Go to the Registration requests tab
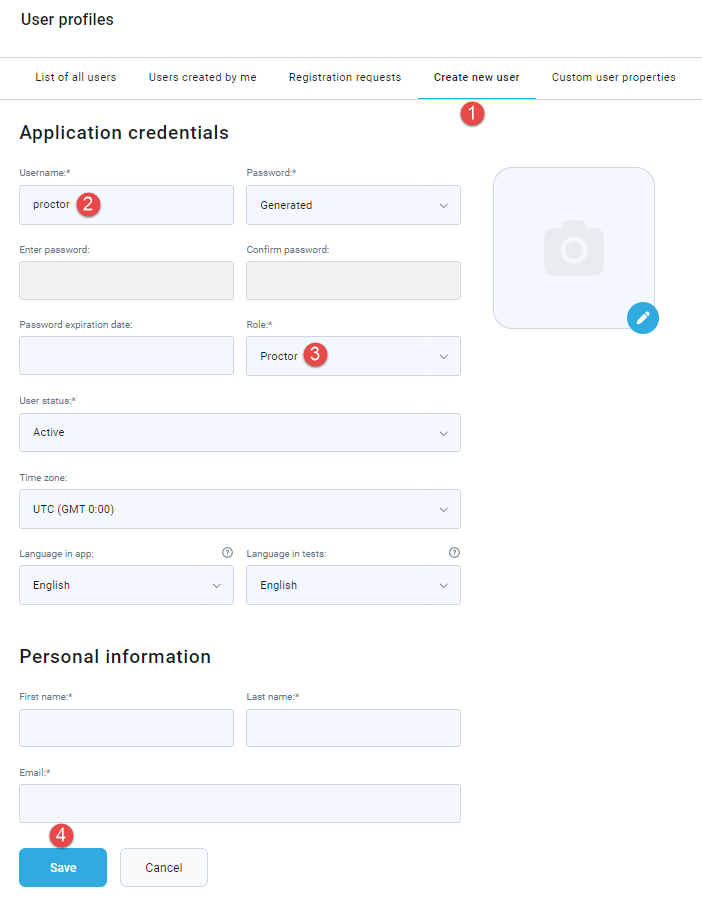 pyautogui.click(x=345, y=77)
